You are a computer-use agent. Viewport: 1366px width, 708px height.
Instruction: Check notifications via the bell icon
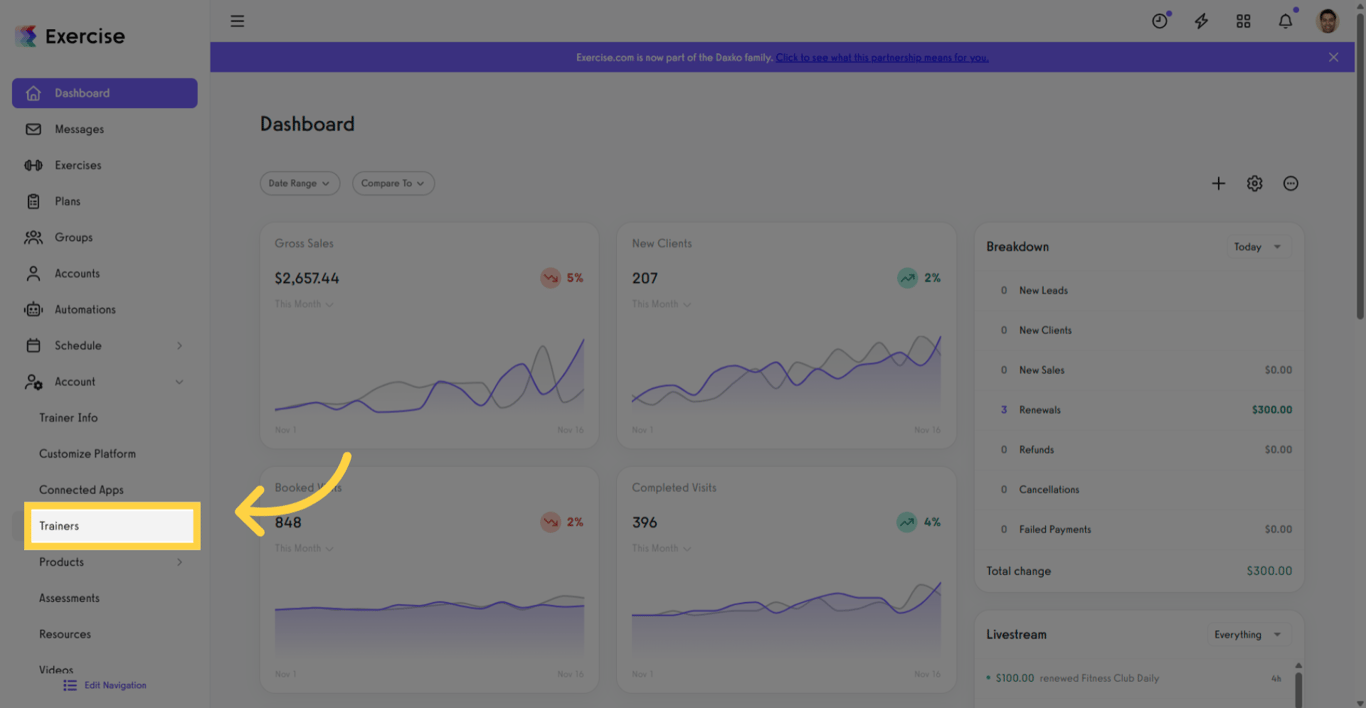pyautogui.click(x=1285, y=20)
